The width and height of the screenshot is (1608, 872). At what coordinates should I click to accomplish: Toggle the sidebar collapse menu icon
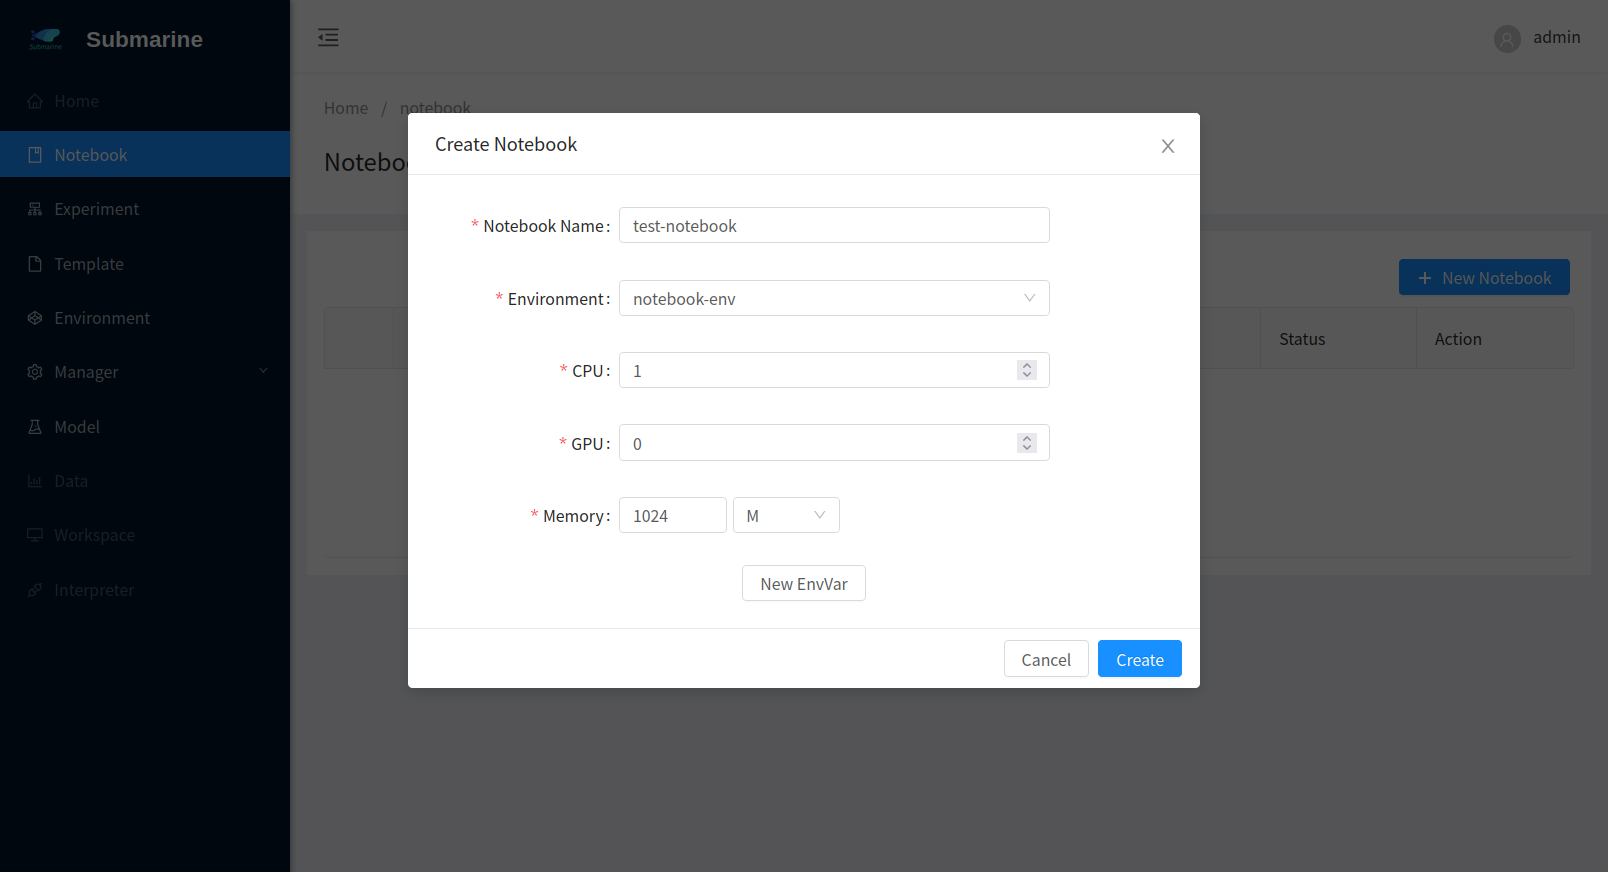[x=328, y=38]
